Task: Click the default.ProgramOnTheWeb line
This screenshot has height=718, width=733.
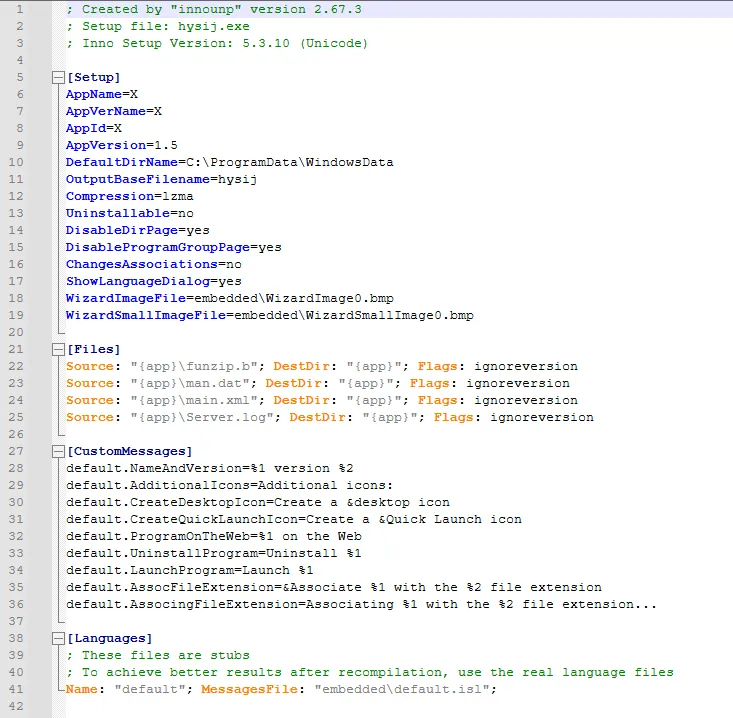Action: point(214,537)
